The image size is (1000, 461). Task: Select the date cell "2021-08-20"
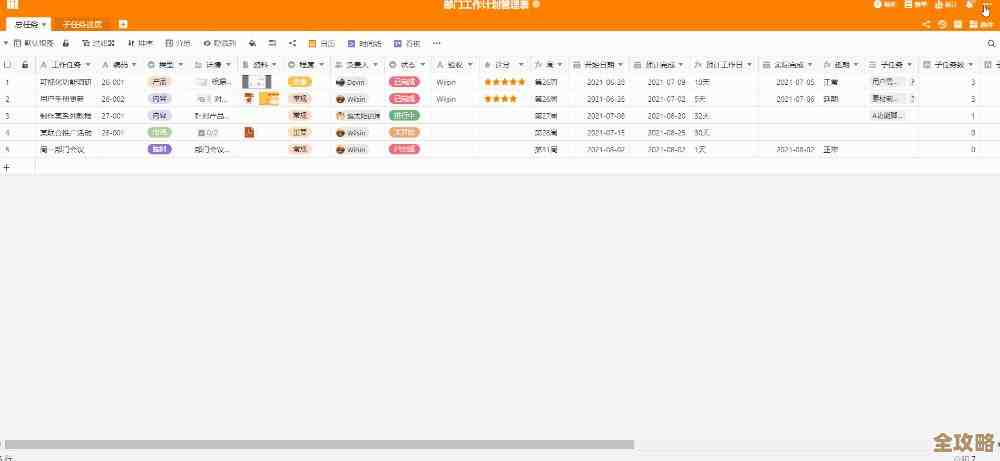point(667,116)
